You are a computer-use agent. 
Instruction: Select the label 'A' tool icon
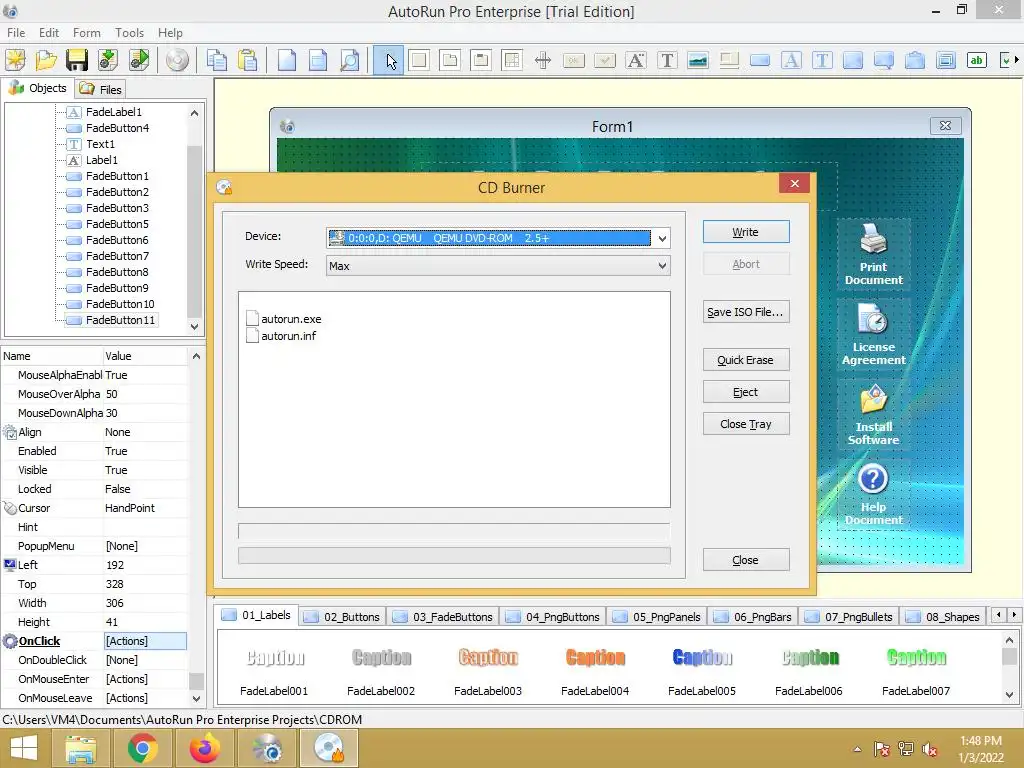coord(635,60)
